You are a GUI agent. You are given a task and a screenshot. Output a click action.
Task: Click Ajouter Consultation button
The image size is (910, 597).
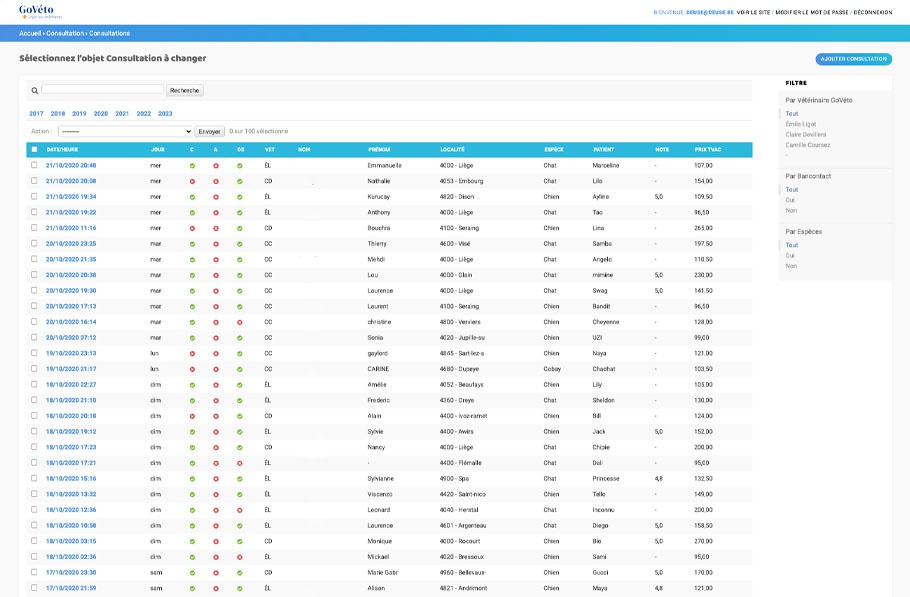click(x=854, y=59)
